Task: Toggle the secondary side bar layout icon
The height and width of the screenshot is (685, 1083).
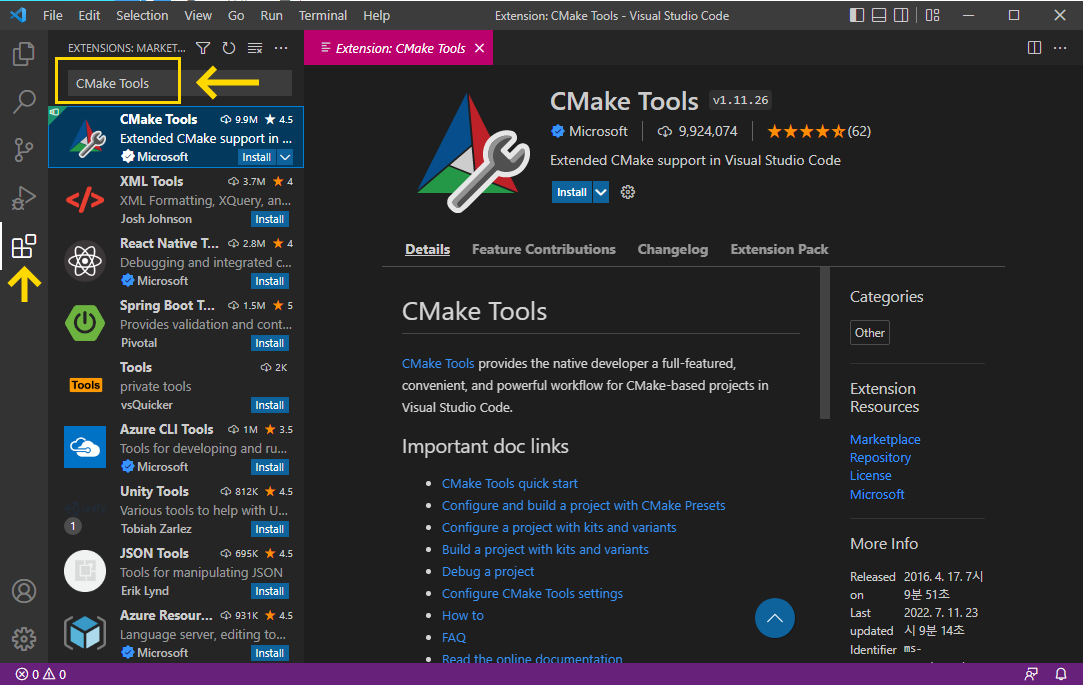Action: tap(901, 15)
